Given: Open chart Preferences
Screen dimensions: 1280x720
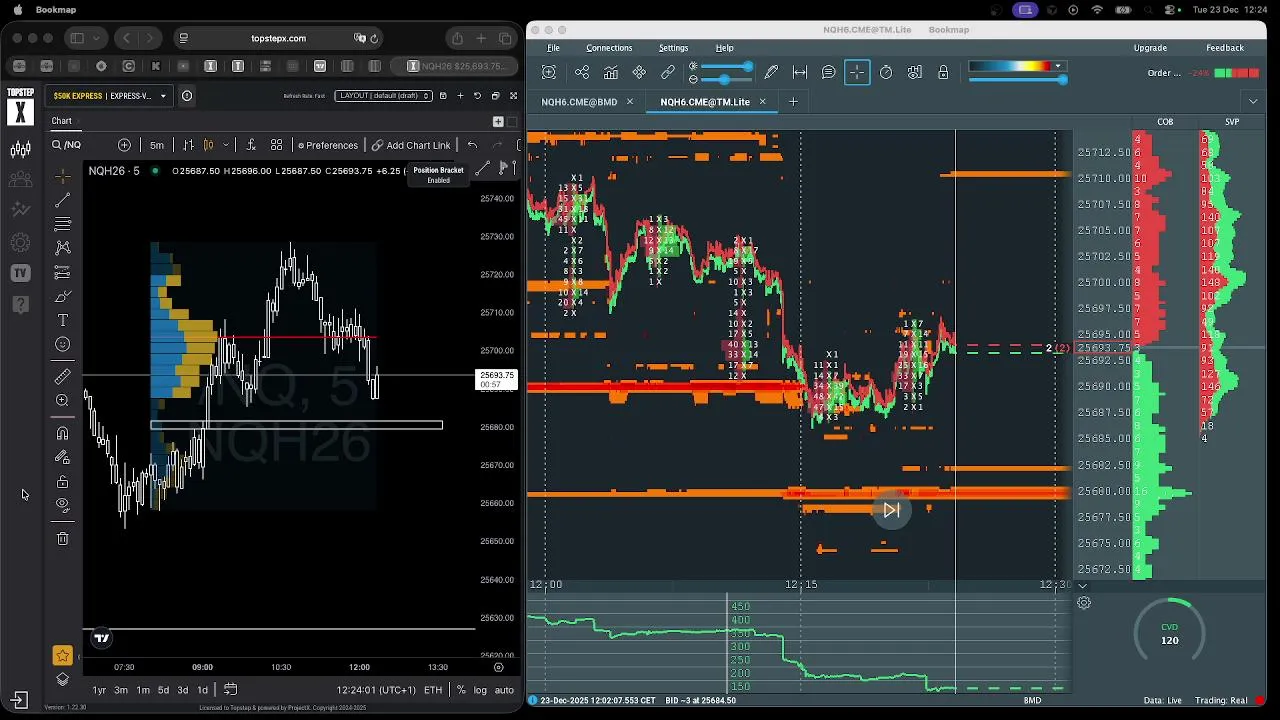Looking at the screenshot, I should pos(327,145).
